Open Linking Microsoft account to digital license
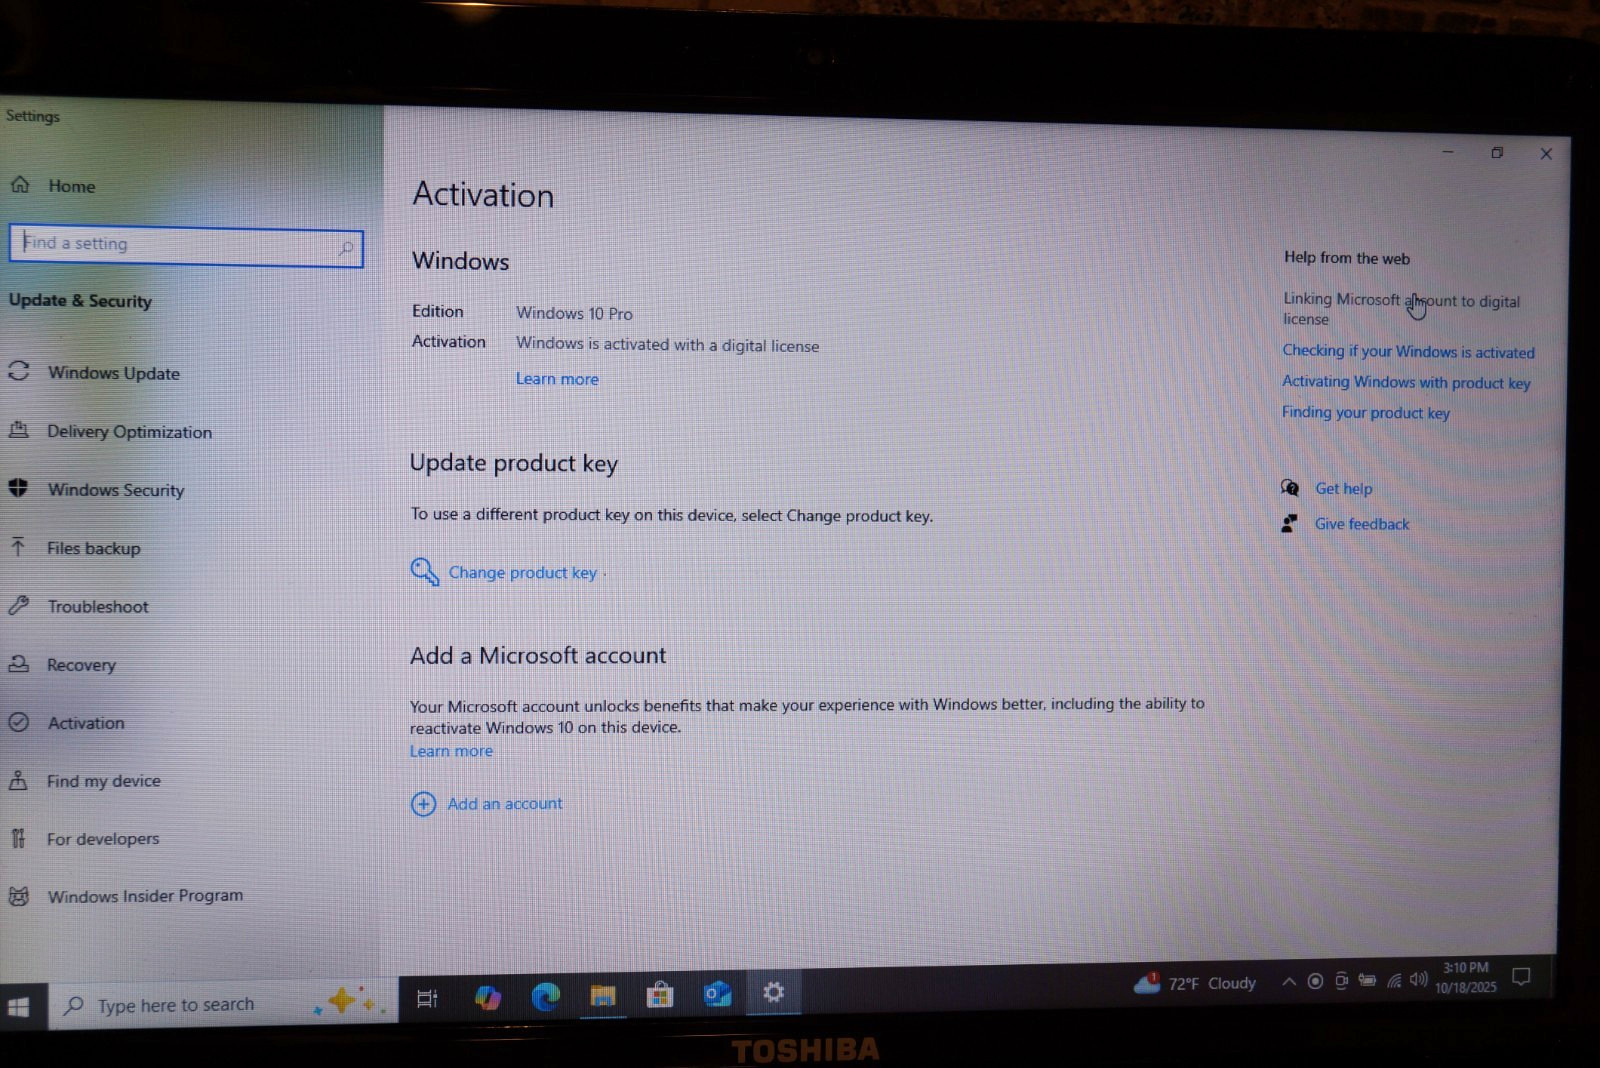Image resolution: width=1600 pixels, height=1068 pixels. point(1401,309)
